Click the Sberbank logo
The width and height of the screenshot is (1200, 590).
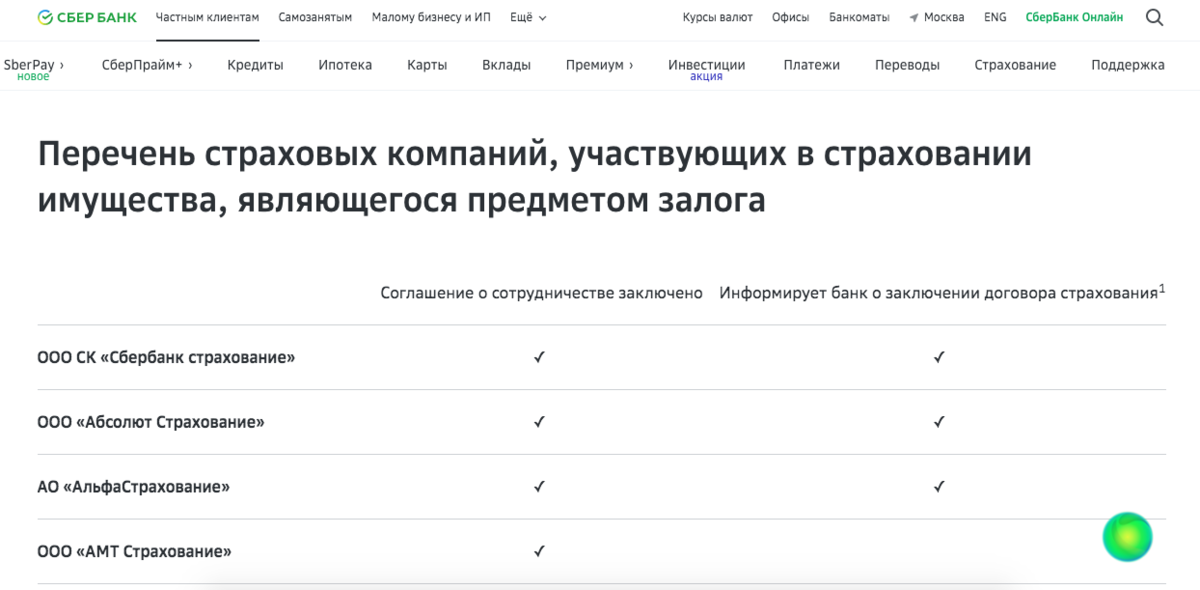tap(87, 17)
